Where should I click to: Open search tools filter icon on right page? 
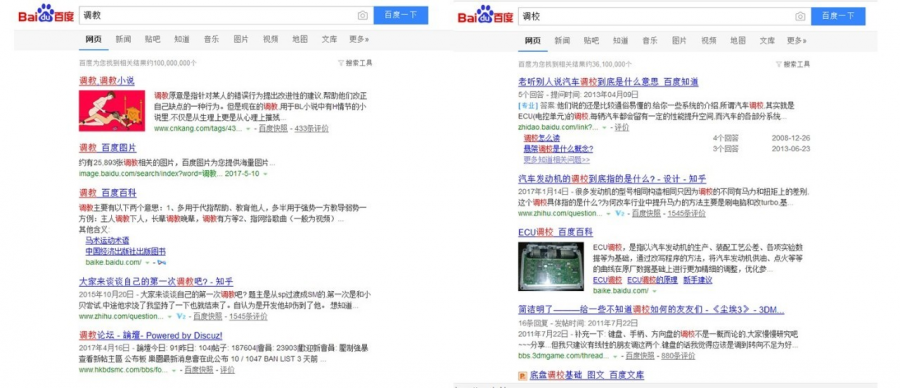point(778,64)
